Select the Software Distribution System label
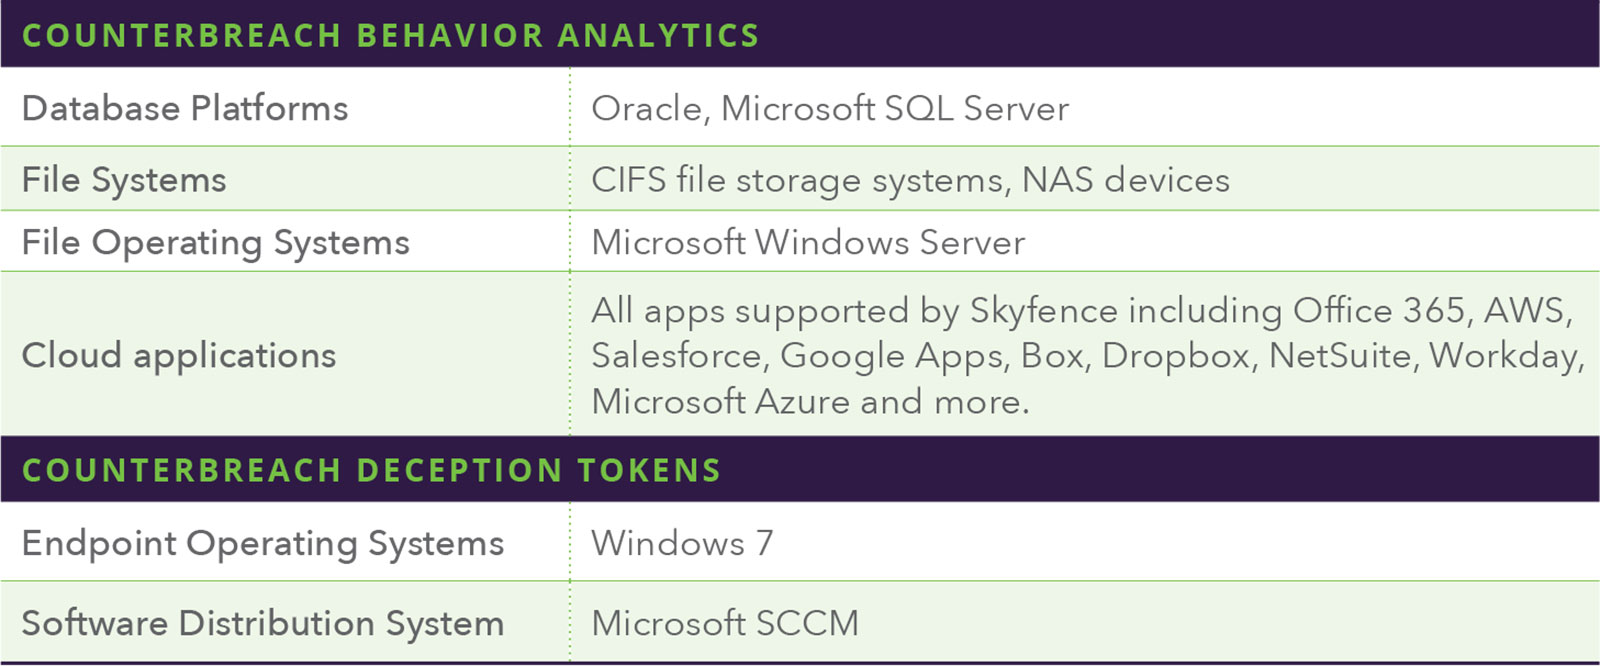The image size is (1600, 666). (x=263, y=624)
